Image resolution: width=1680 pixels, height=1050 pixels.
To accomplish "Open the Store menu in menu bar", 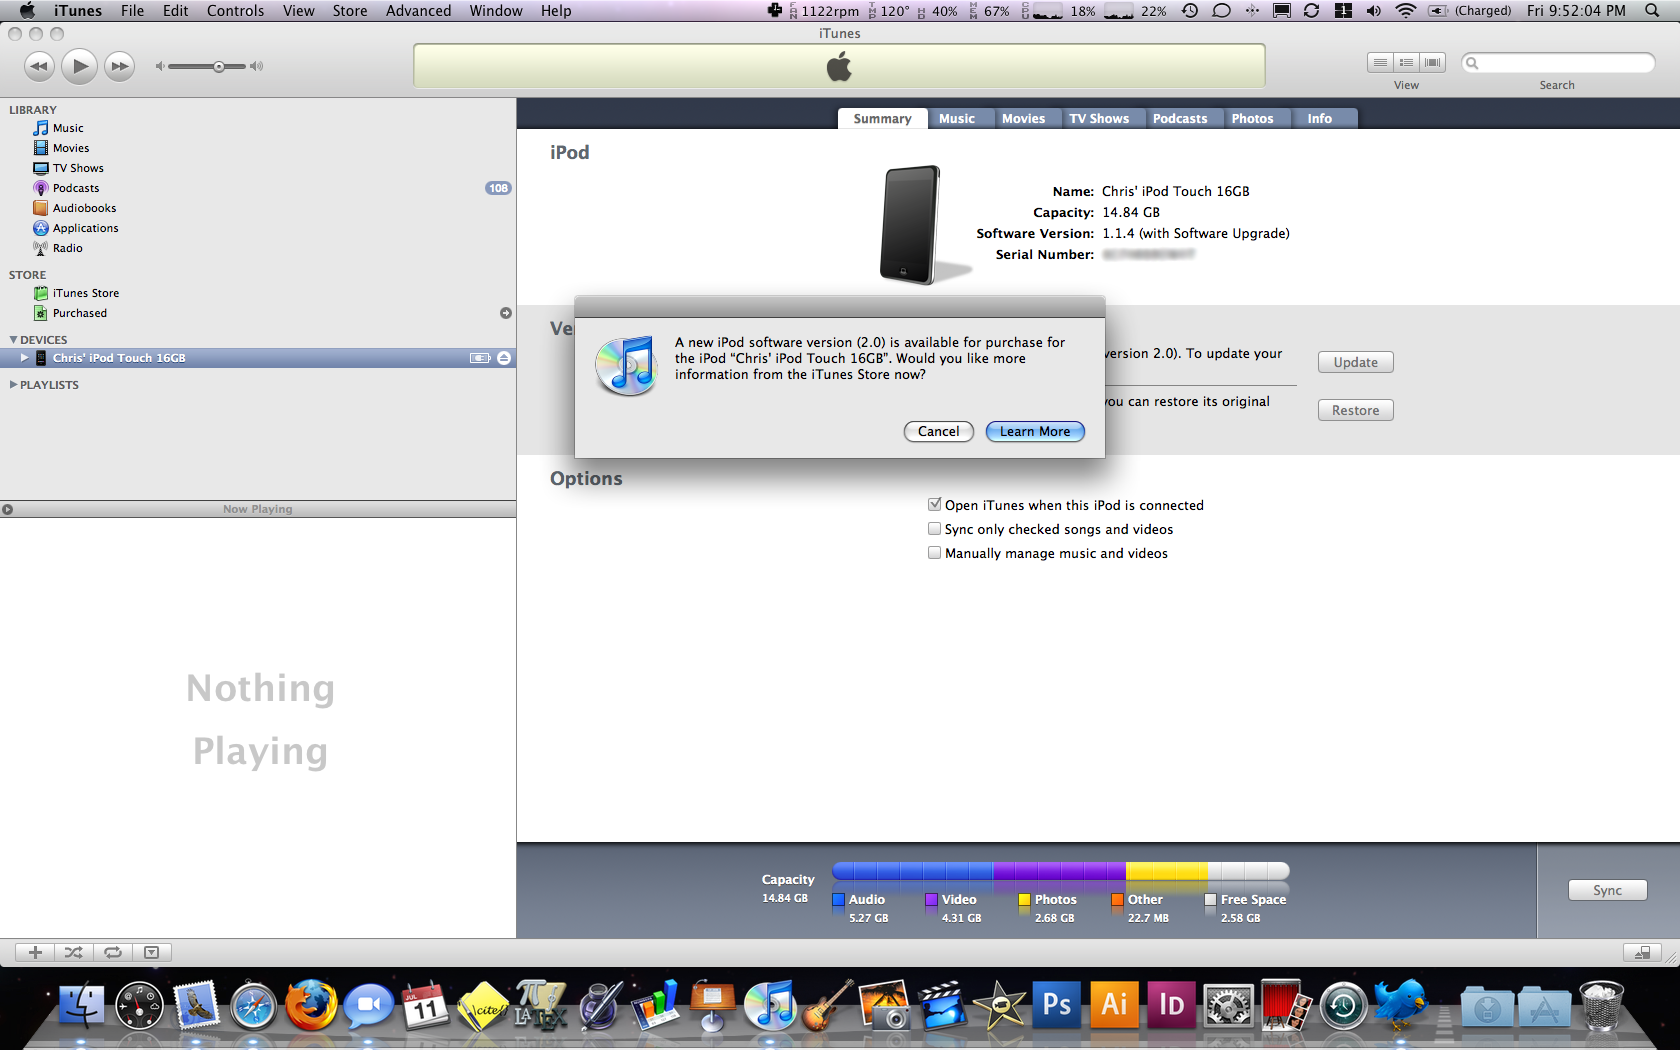I will 350,11.
